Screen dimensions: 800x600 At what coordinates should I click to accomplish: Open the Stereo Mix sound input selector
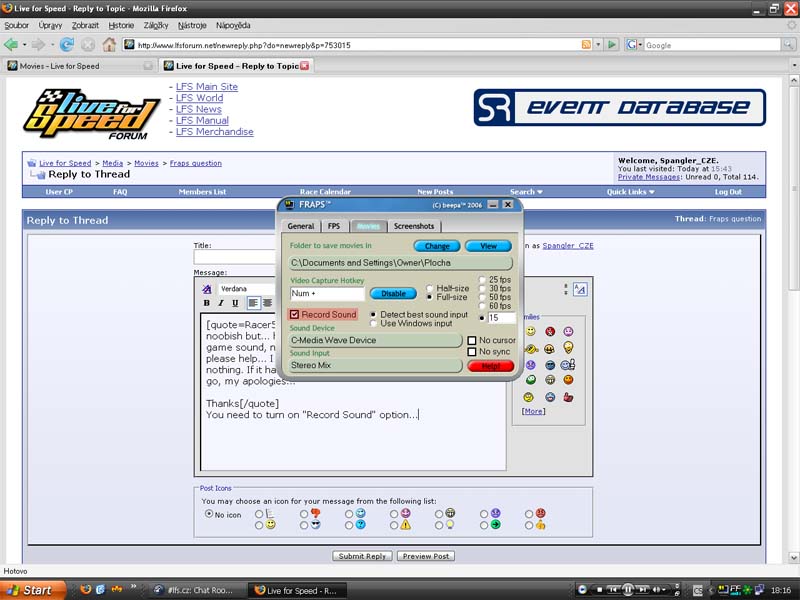[x=375, y=365]
